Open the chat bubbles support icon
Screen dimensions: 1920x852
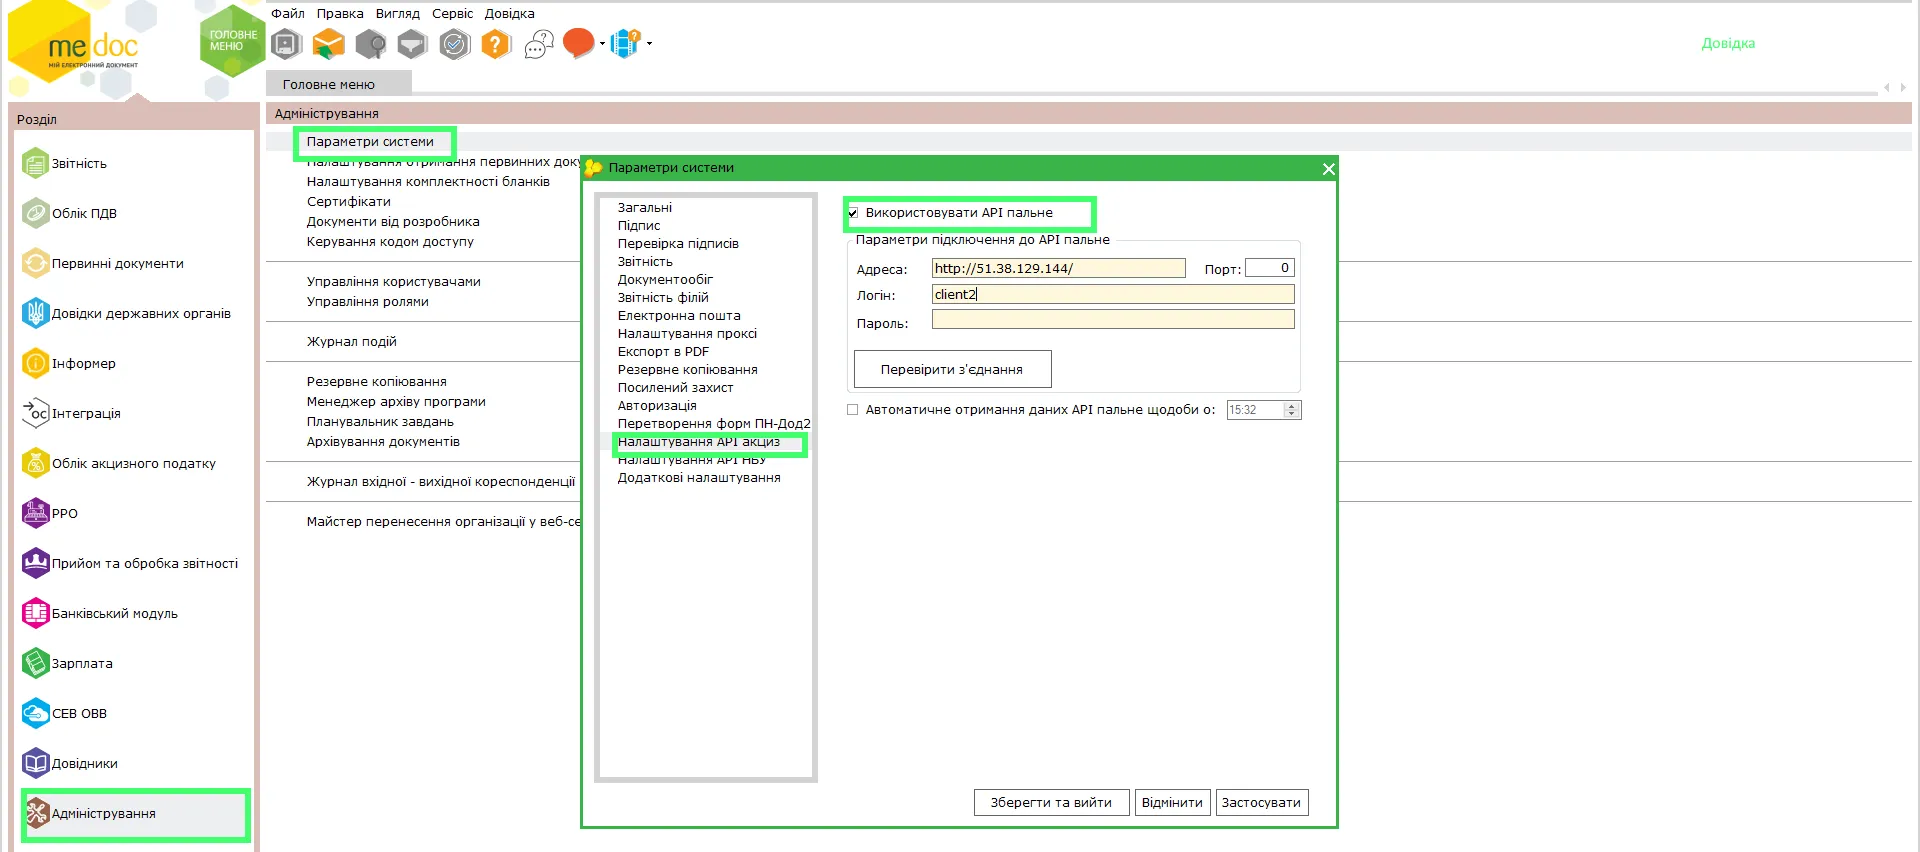[539, 44]
